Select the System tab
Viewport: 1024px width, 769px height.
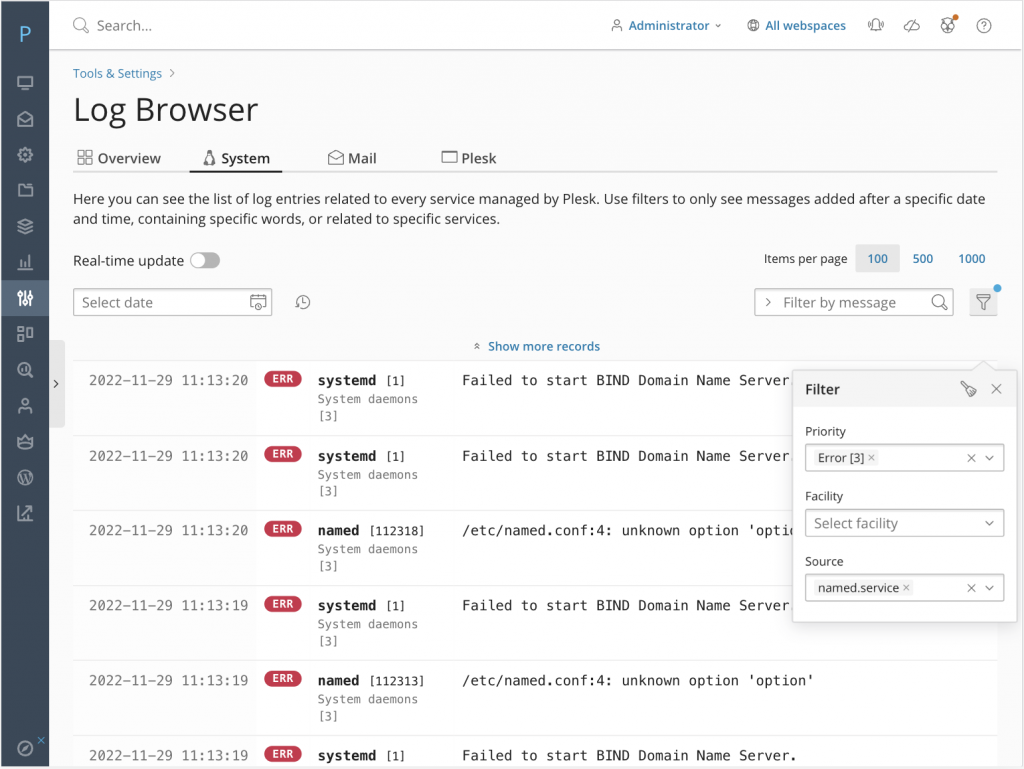click(x=236, y=158)
